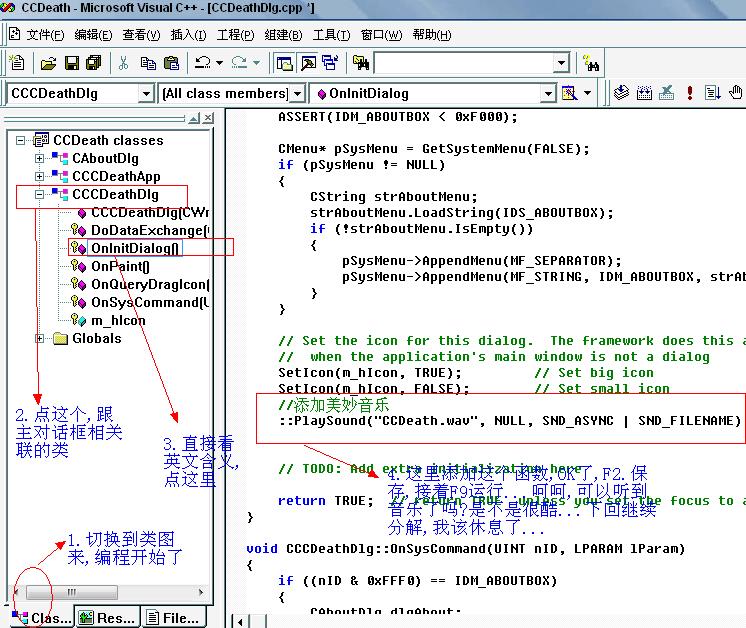This screenshot has height=628, width=746.
Task: Open the 文件(F) menu
Action: pos(45,35)
